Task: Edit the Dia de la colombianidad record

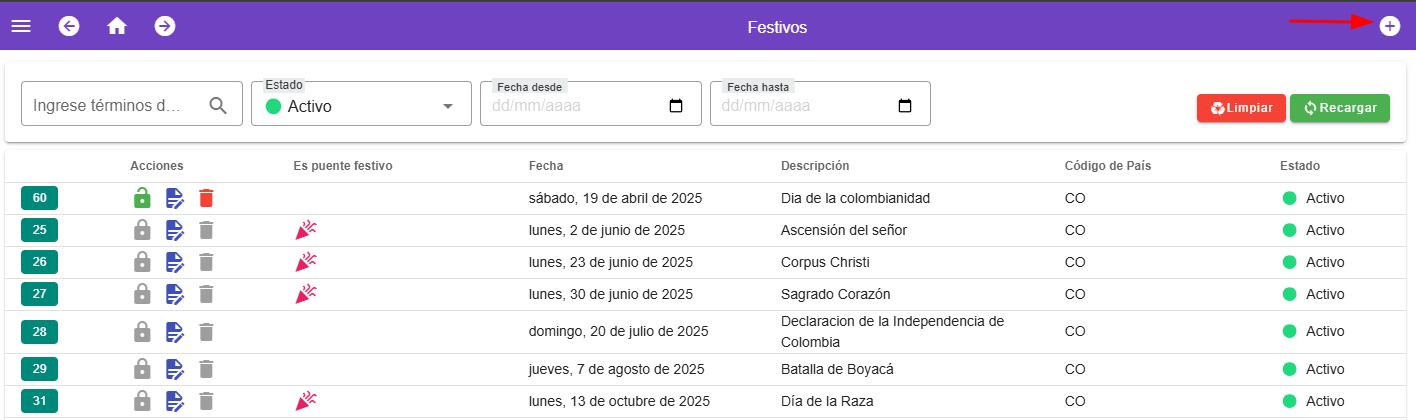Action: (174, 198)
